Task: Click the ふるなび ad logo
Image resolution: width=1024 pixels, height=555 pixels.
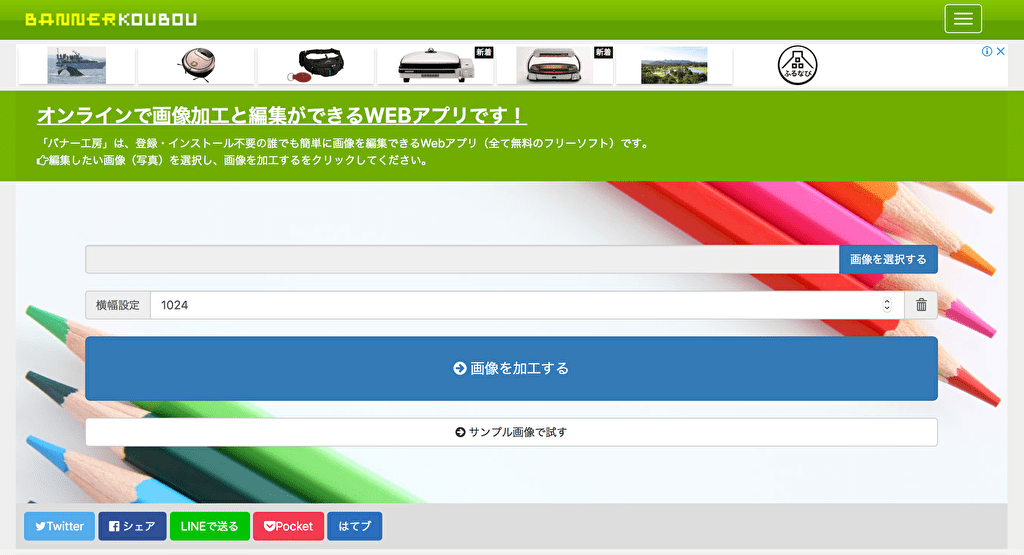Action: tap(797, 65)
